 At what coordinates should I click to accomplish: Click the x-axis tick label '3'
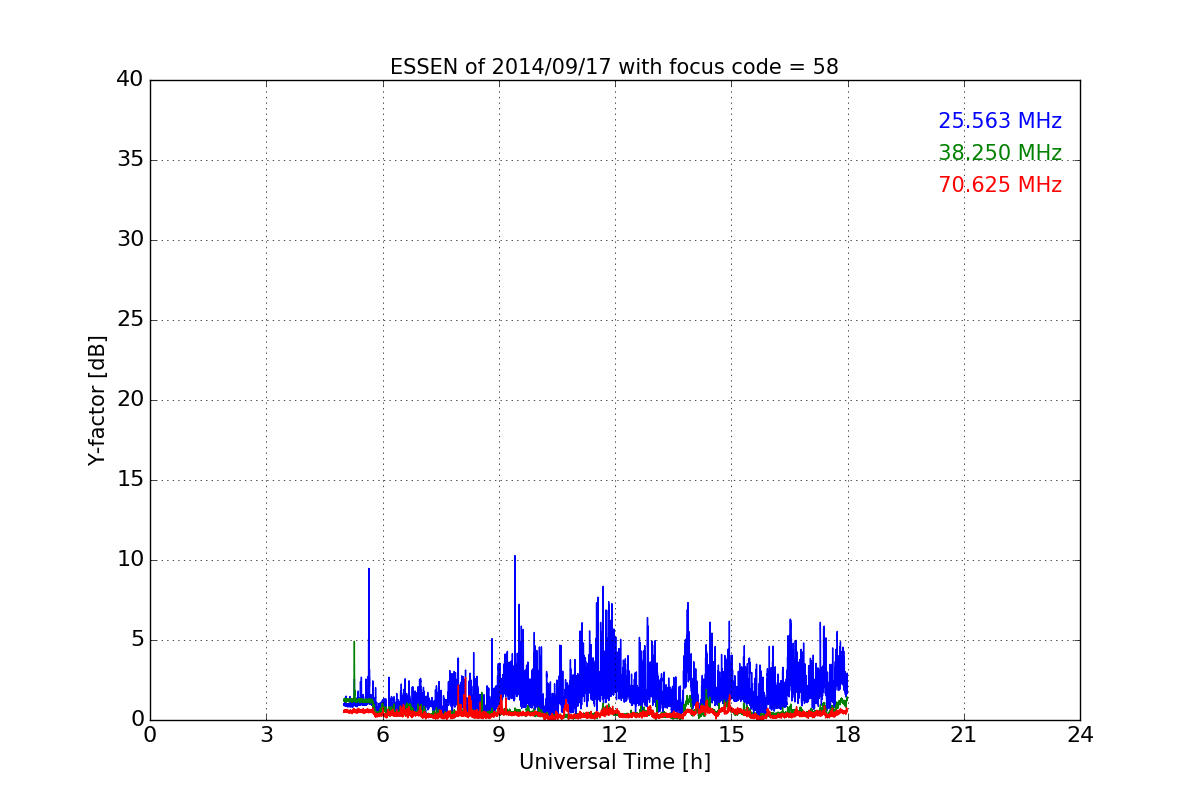pos(266,735)
